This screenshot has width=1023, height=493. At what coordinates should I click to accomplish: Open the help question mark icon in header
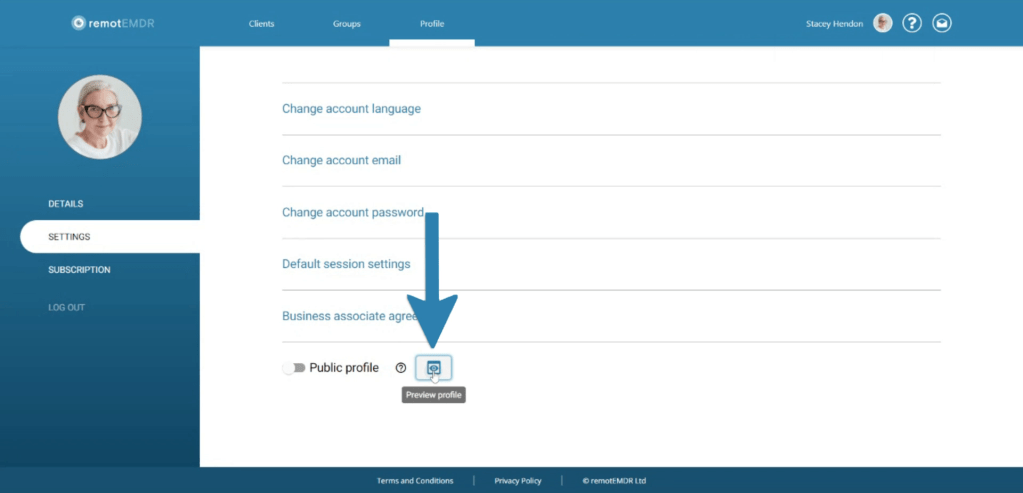click(911, 23)
